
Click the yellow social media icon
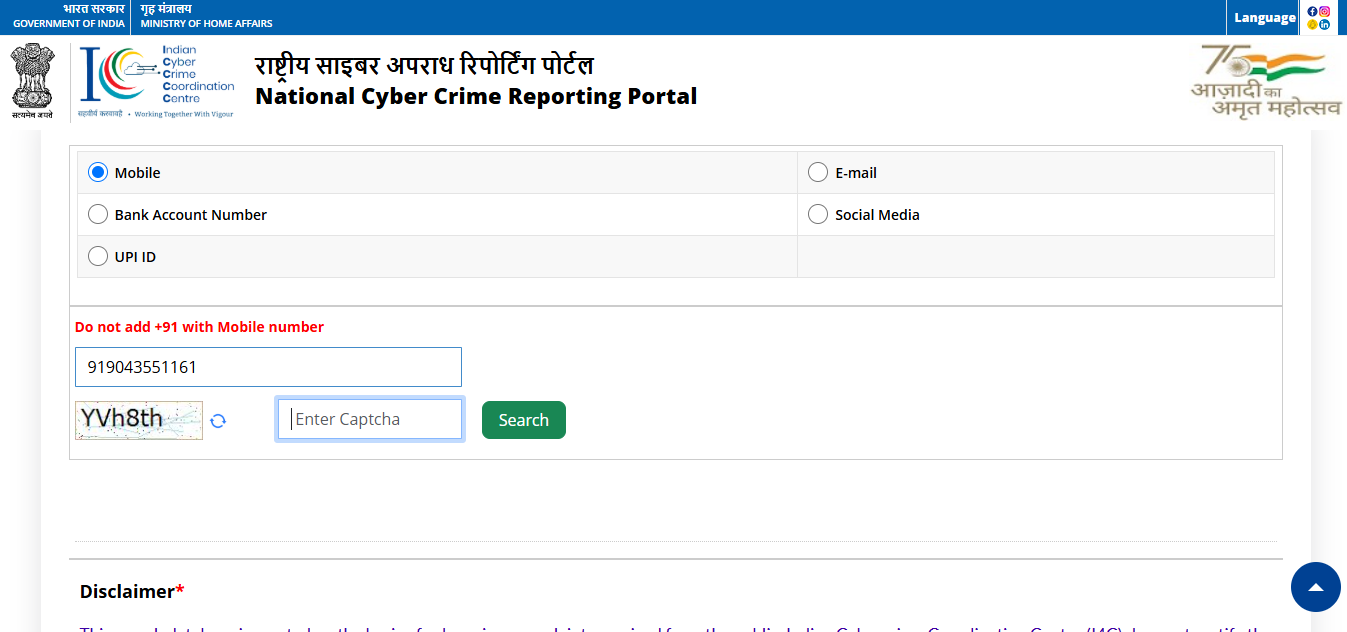tap(1313, 24)
